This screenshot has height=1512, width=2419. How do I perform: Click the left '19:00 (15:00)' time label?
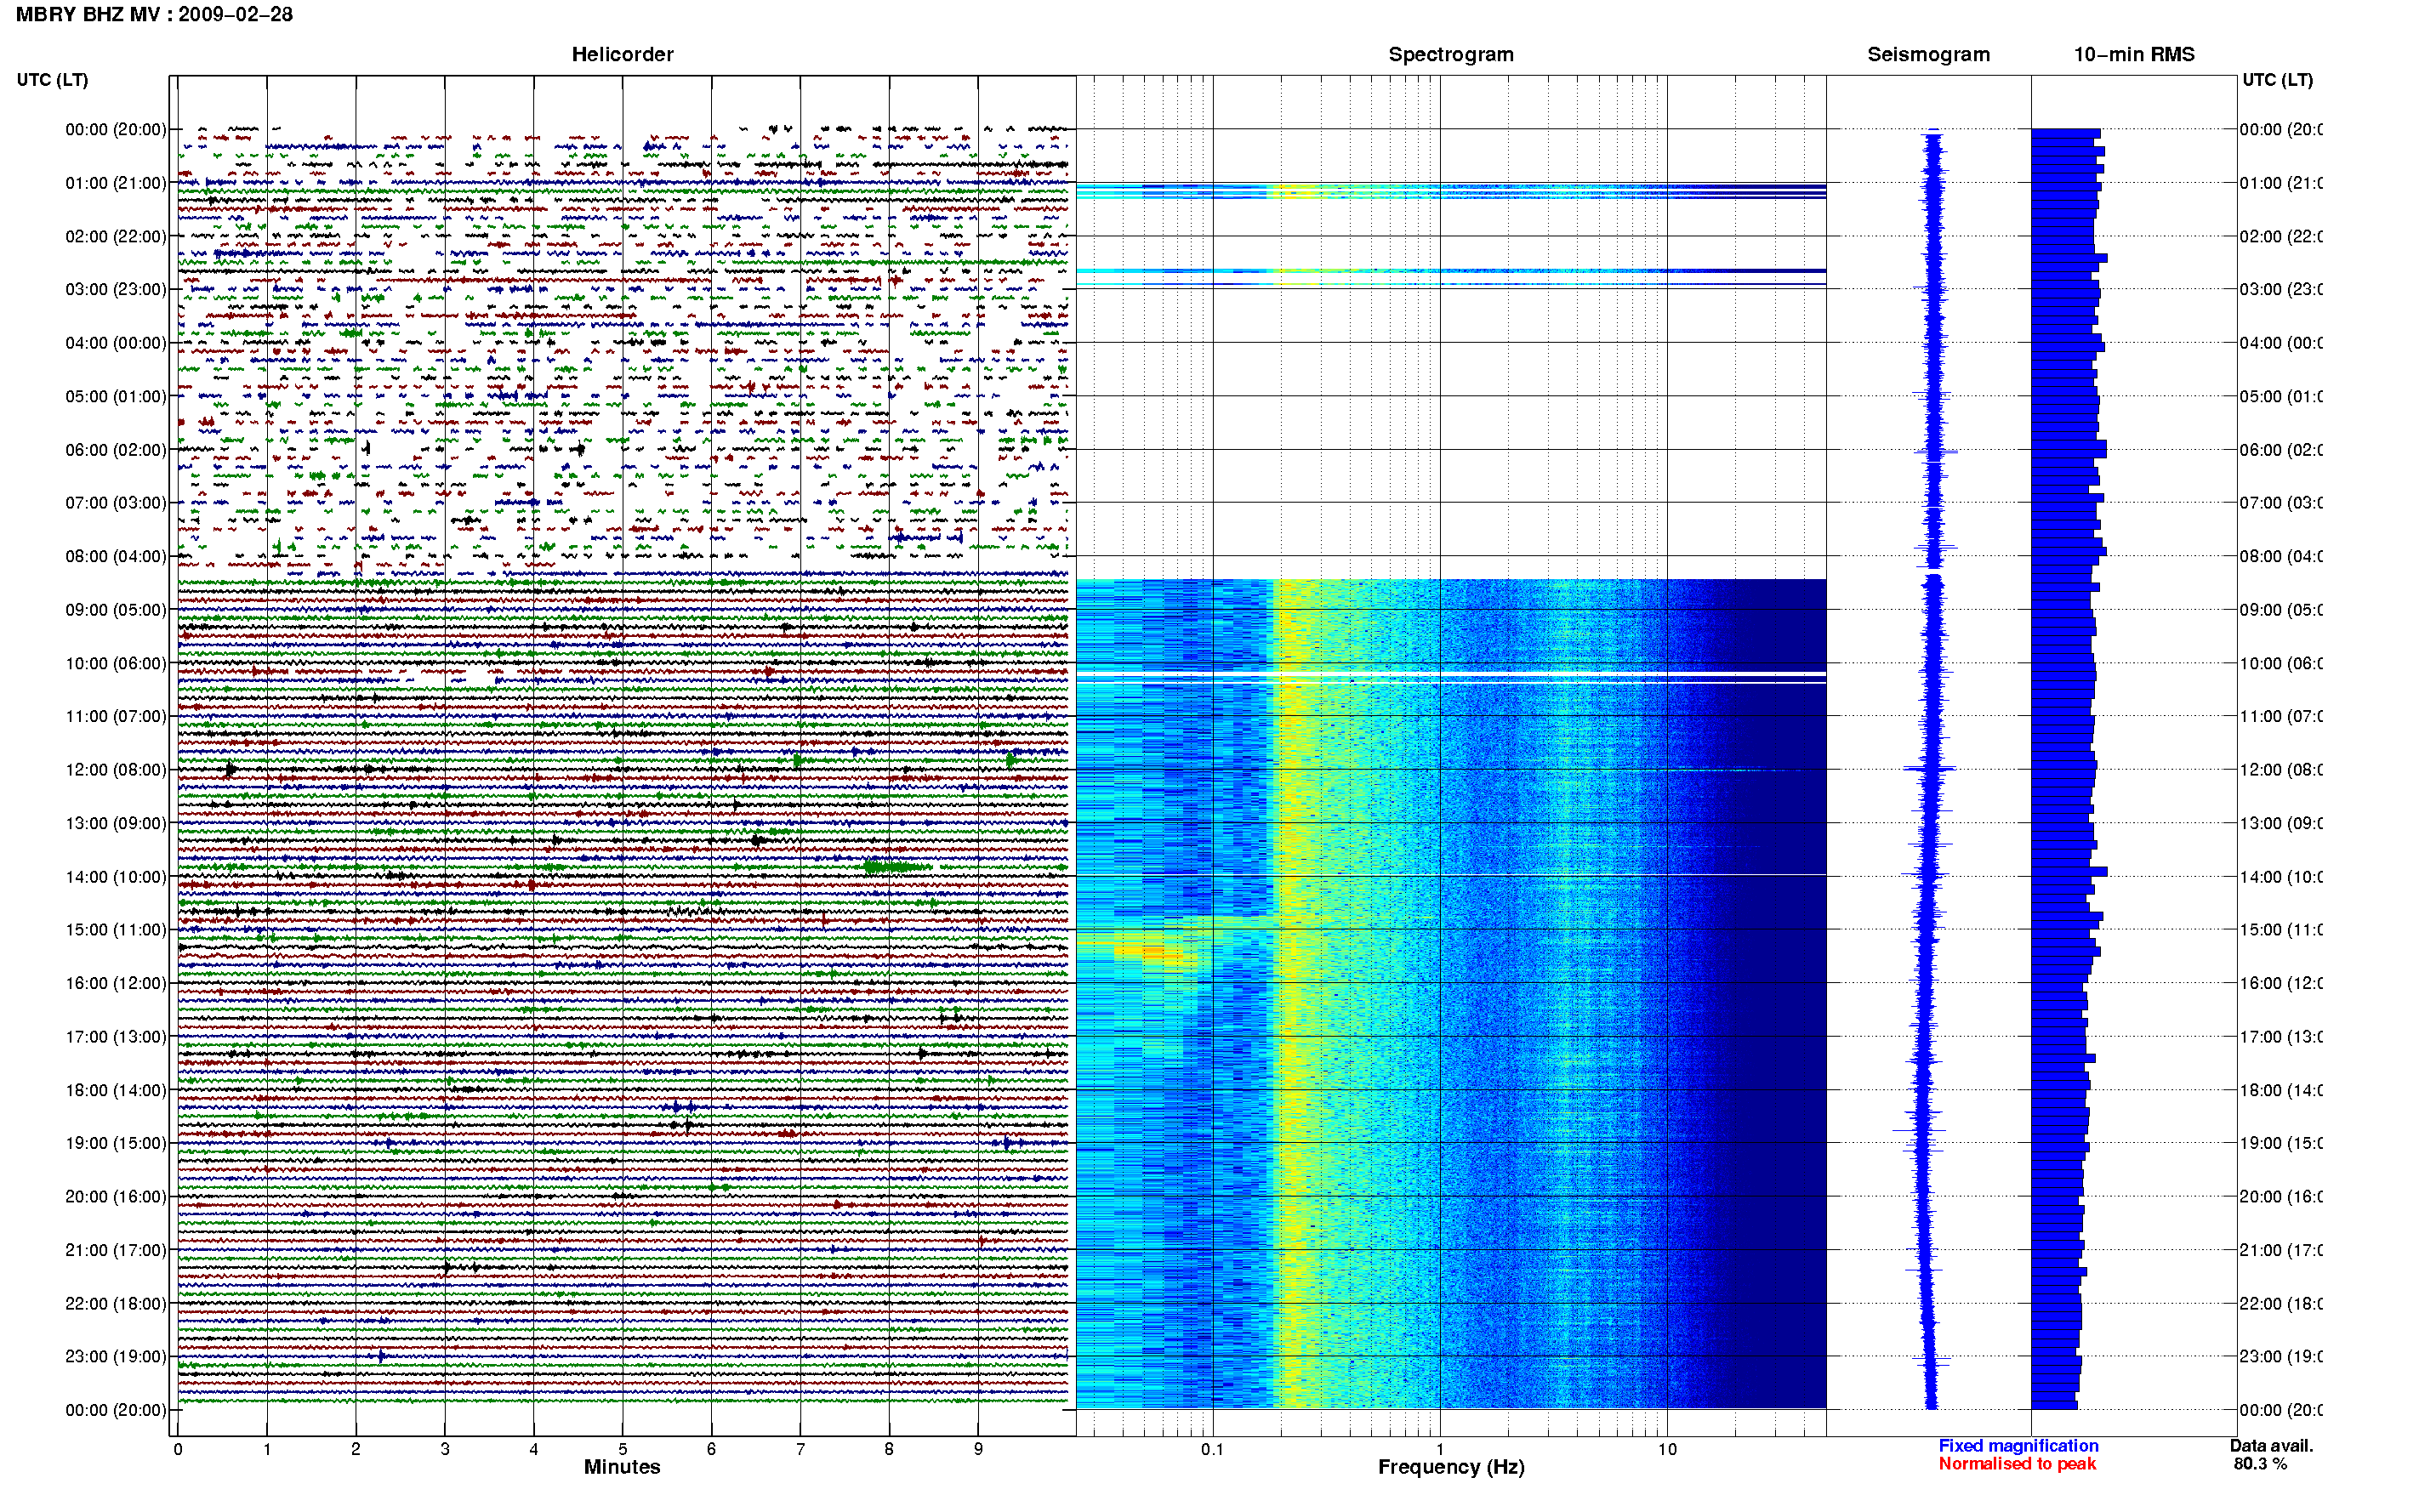click(x=115, y=1143)
